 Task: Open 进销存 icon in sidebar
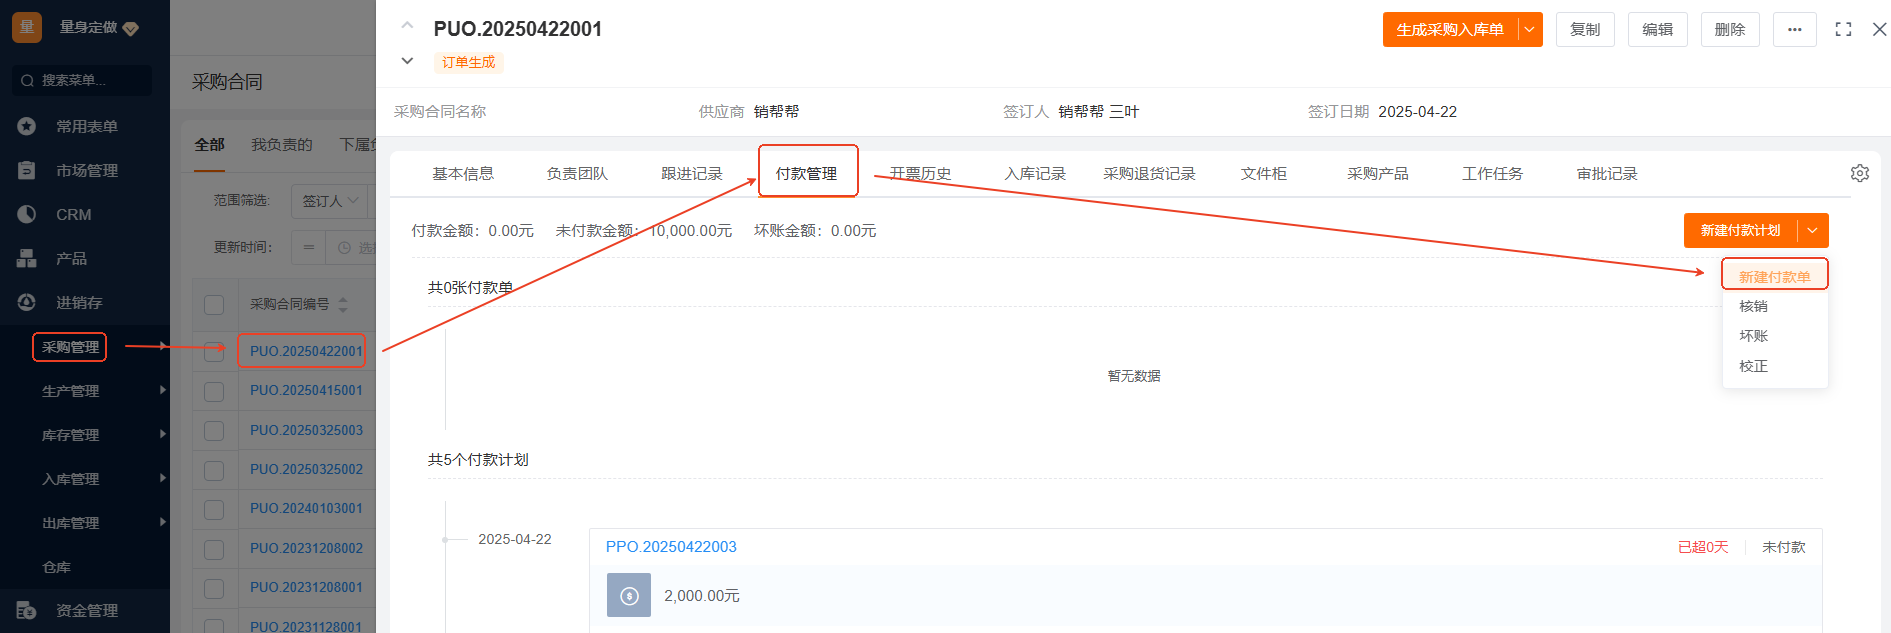point(27,302)
